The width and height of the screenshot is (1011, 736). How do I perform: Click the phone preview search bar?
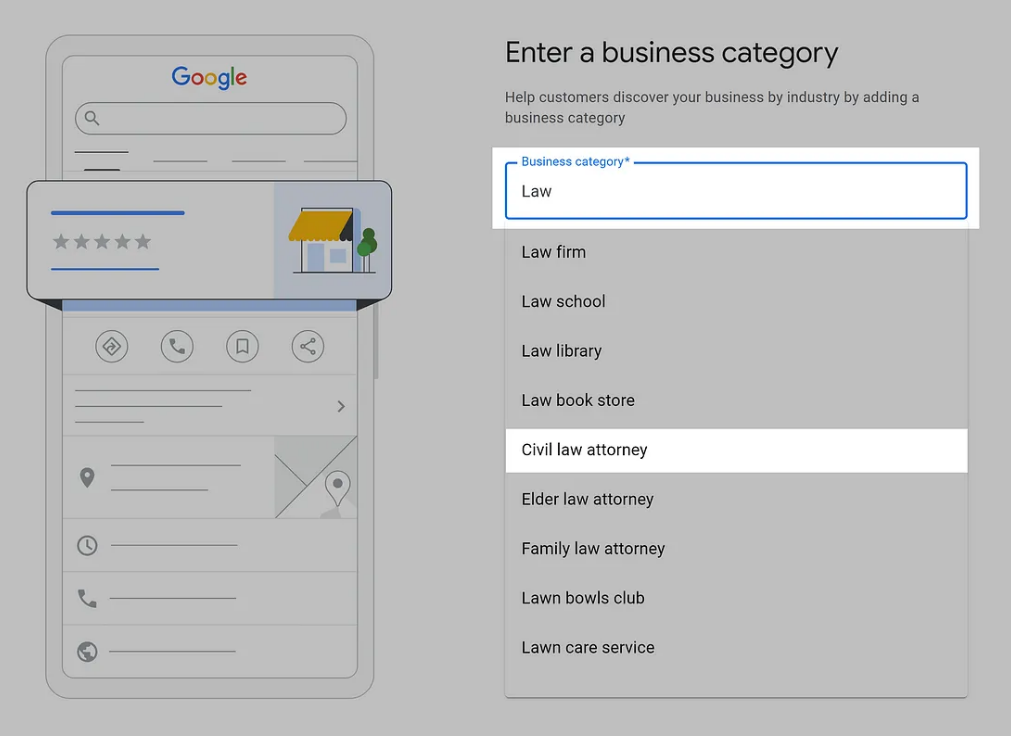point(211,118)
